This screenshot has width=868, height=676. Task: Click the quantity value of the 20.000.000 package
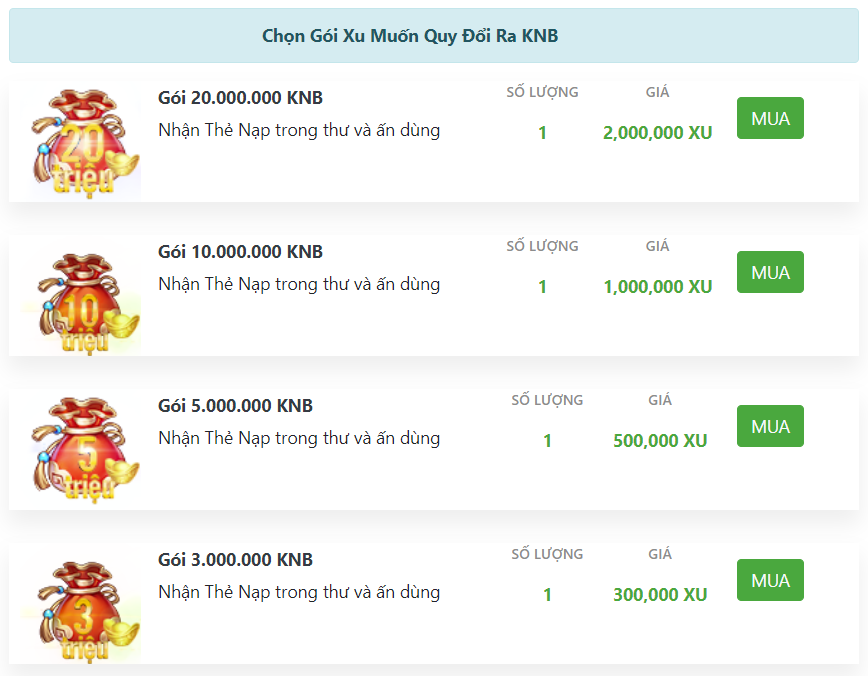pyautogui.click(x=542, y=133)
